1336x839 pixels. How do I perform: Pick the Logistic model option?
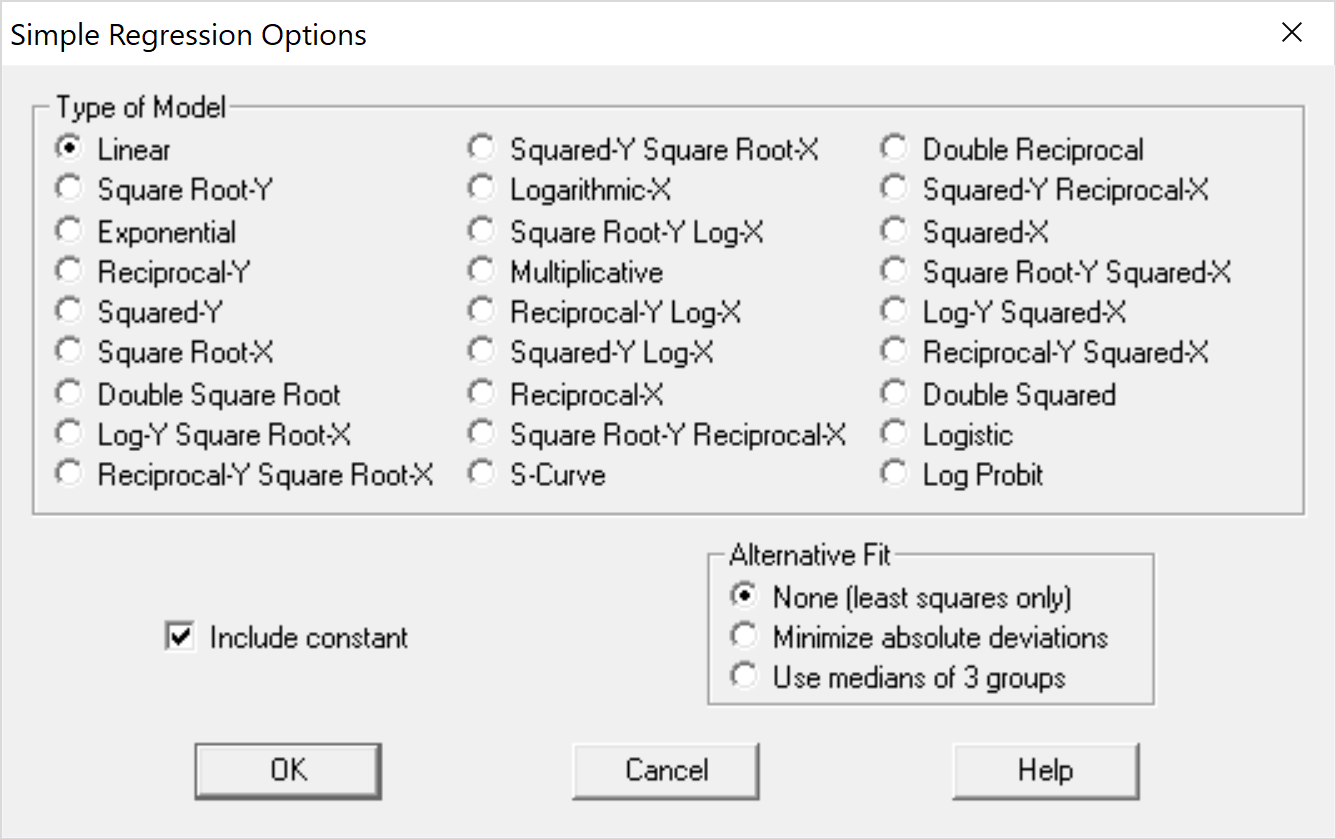pos(893,432)
